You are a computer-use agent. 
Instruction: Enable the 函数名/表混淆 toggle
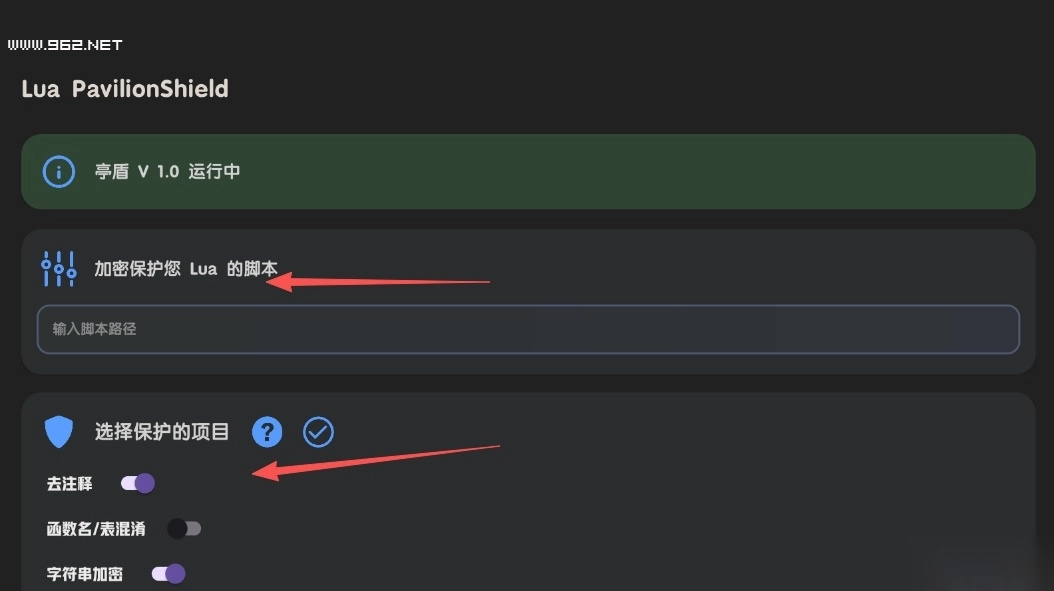pos(185,529)
